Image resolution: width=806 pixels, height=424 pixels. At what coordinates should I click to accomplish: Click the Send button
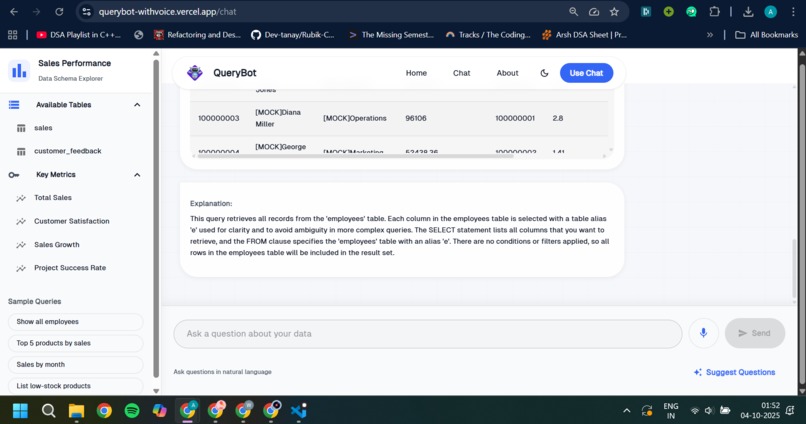(x=755, y=333)
